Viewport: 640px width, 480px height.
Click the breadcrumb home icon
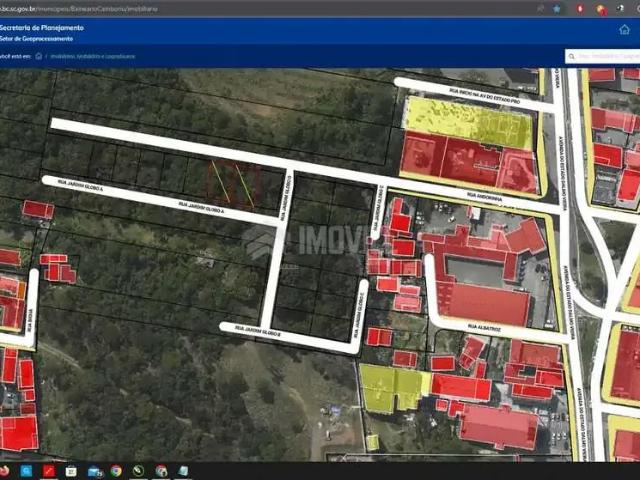point(38,56)
